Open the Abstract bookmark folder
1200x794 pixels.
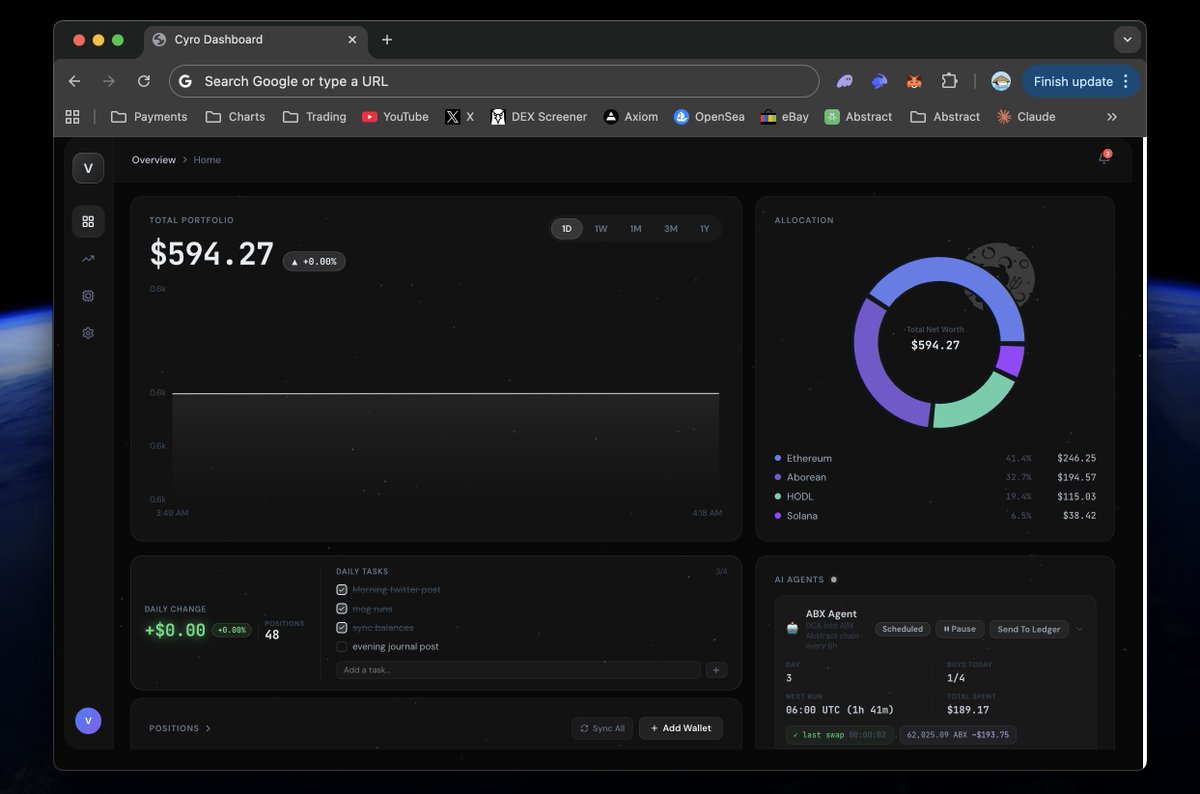(x=945, y=117)
